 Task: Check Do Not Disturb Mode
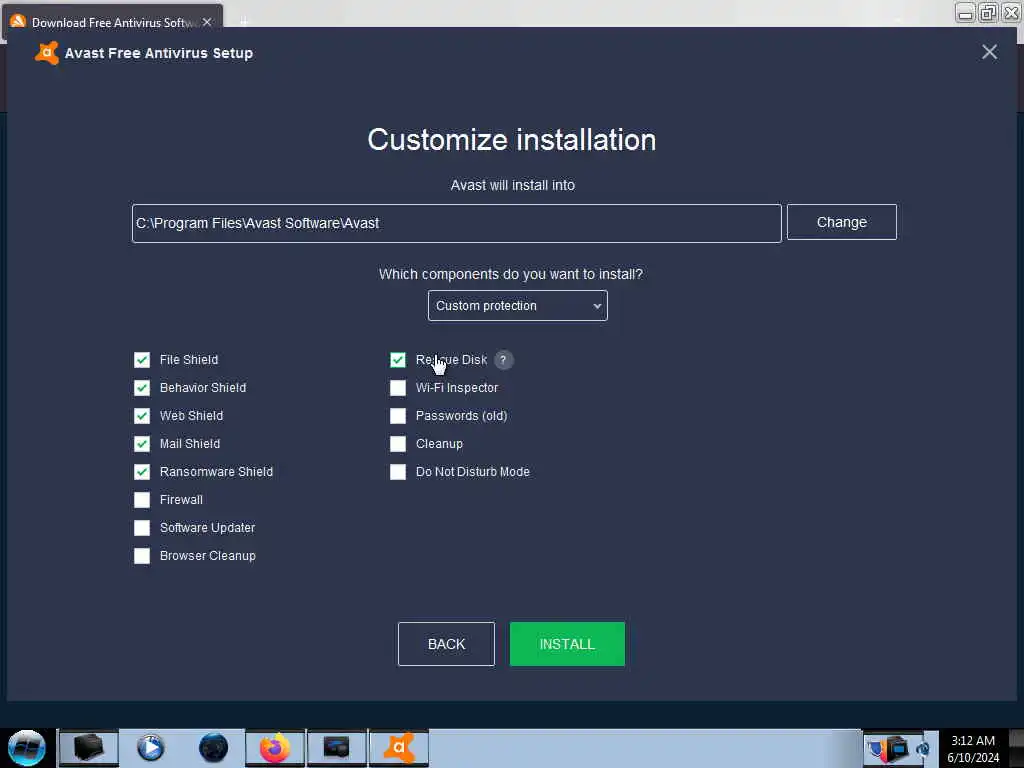[398, 472]
